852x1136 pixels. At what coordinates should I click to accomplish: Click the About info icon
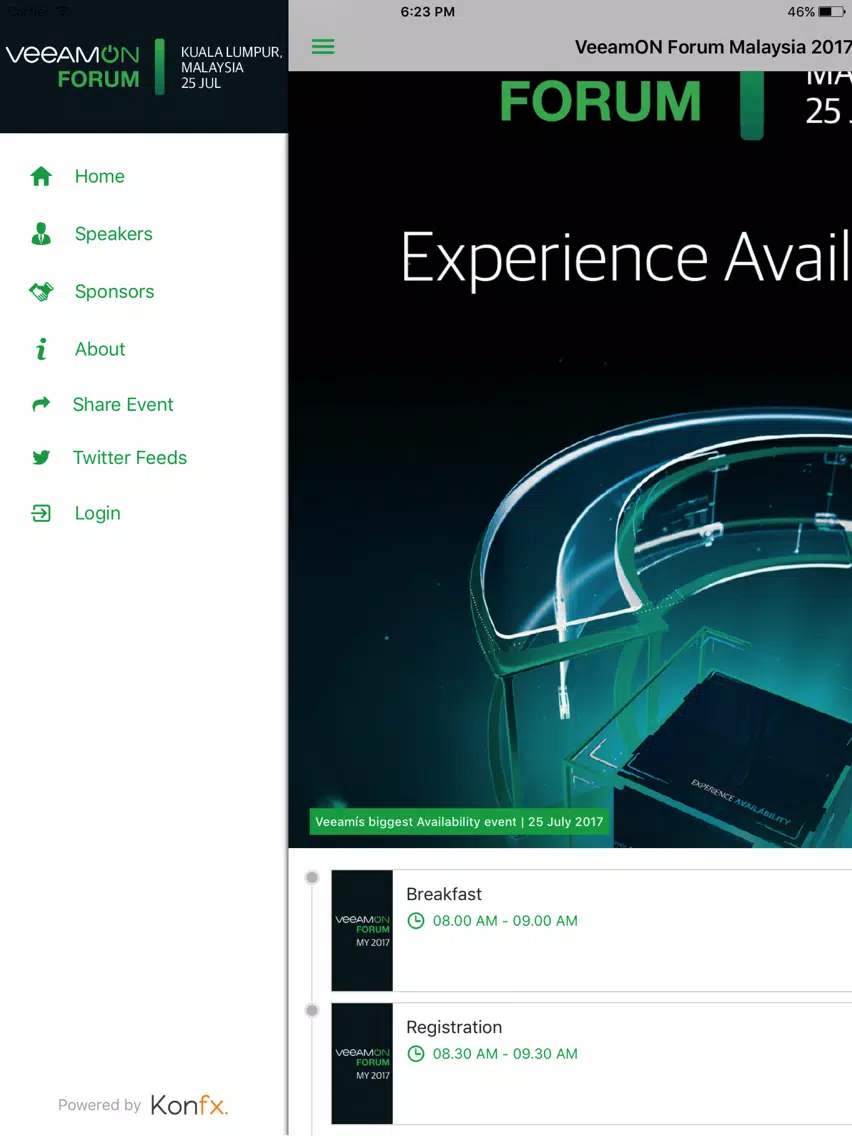tap(41, 348)
